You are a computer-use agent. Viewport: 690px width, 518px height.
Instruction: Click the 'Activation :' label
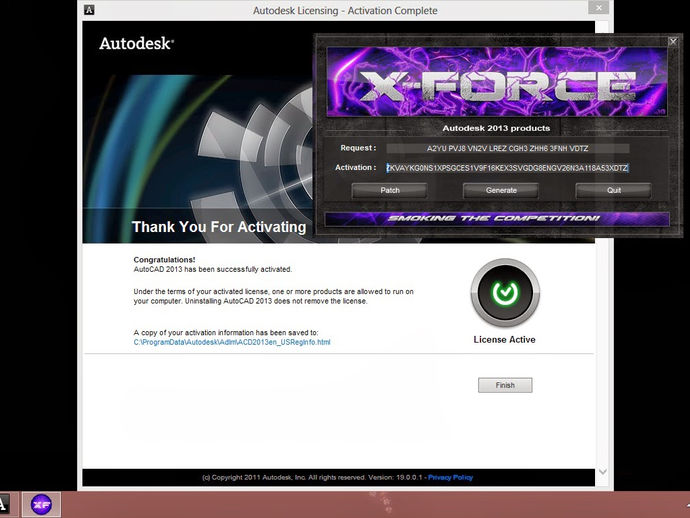[x=356, y=168]
